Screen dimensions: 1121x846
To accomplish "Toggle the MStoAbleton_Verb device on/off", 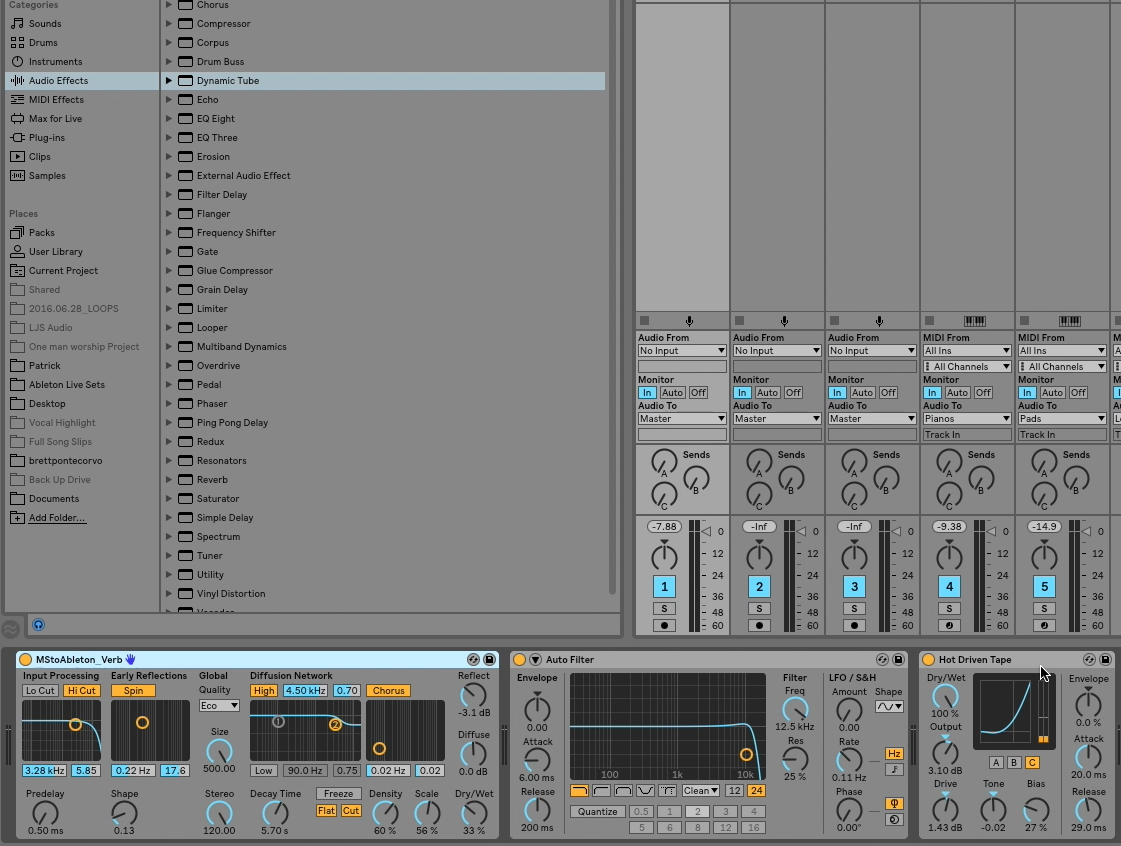I will [x=26, y=659].
